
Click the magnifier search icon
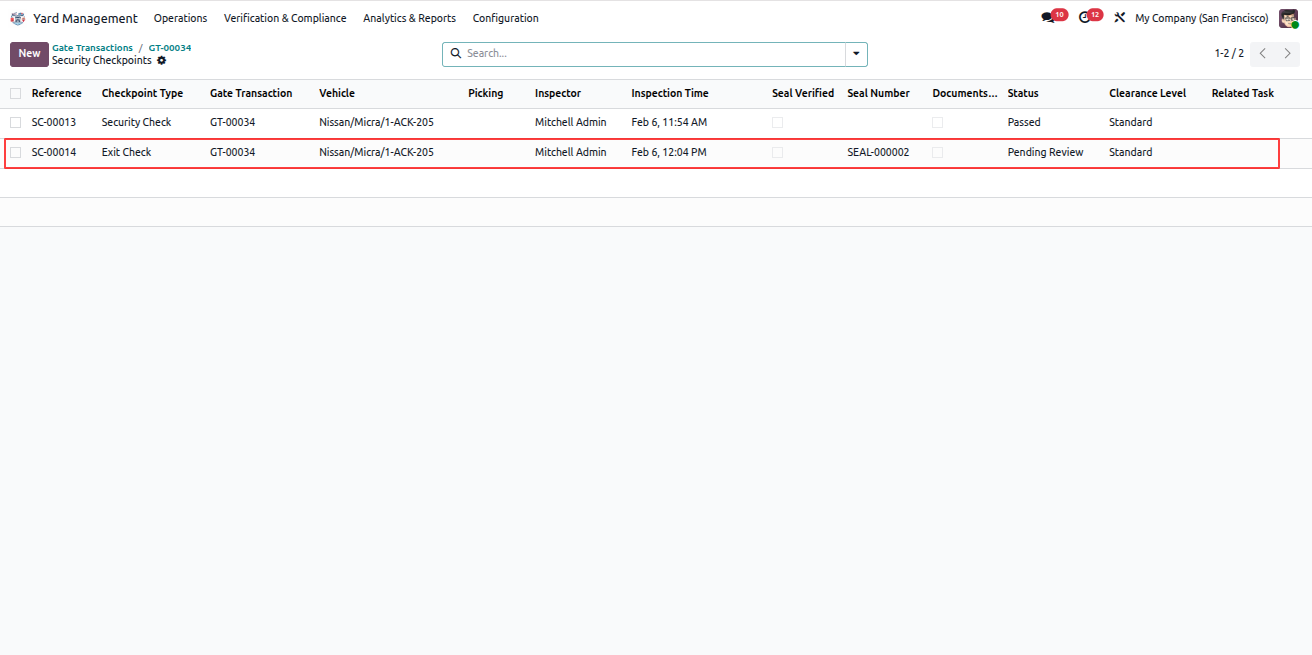pyautogui.click(x=456, y=54)
